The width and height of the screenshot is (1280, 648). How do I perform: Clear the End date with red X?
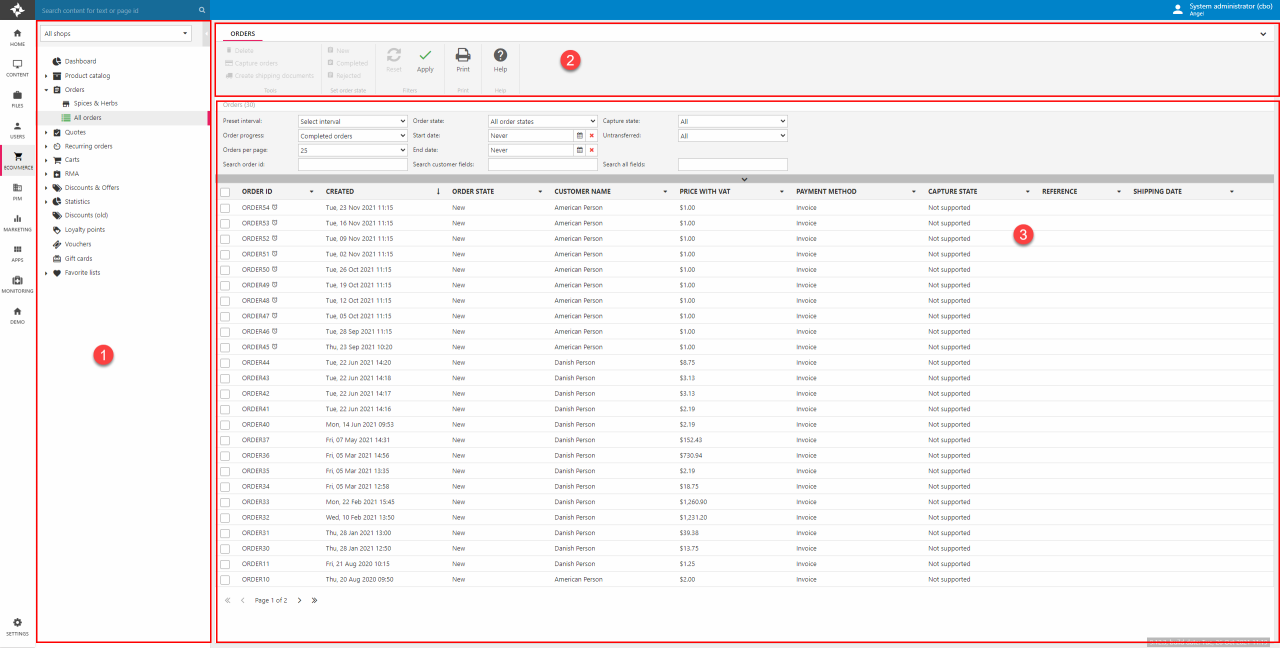point(591,150)
